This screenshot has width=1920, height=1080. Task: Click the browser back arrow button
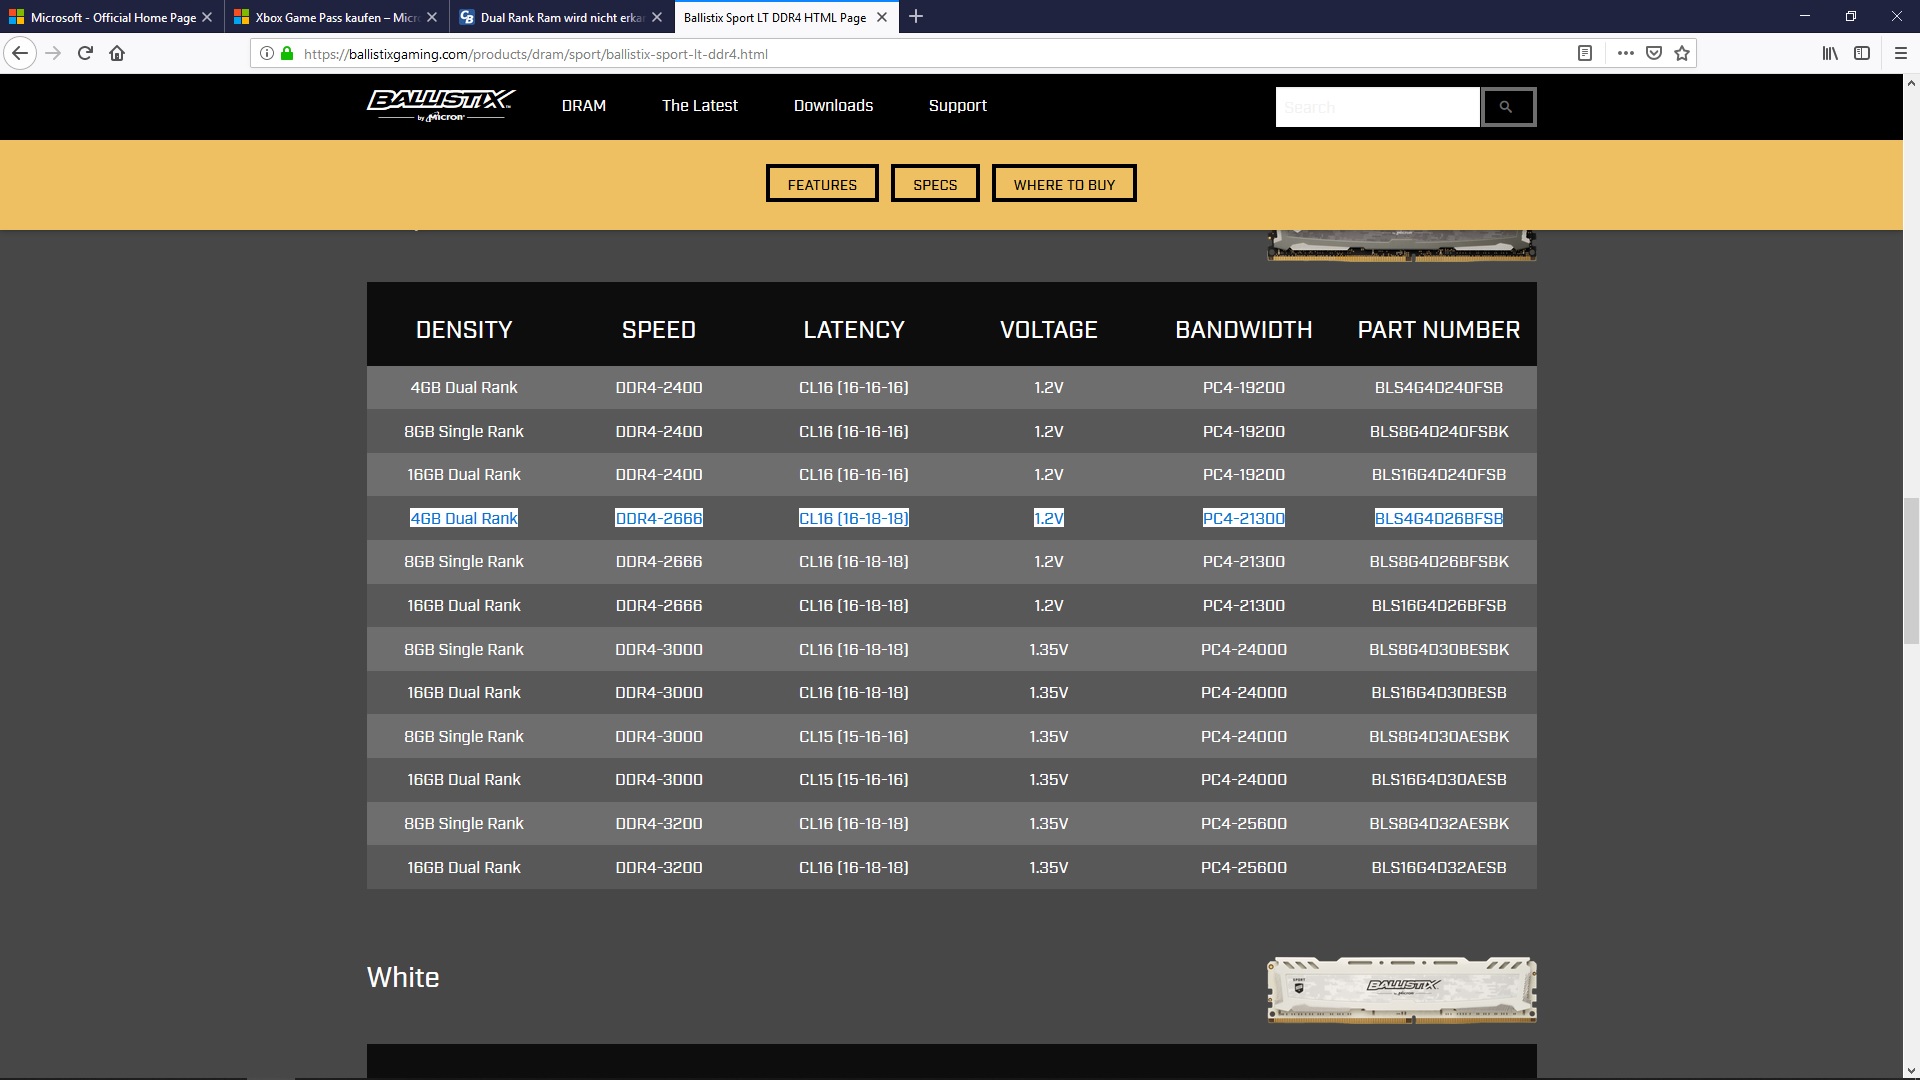click(x=20, y=53)
